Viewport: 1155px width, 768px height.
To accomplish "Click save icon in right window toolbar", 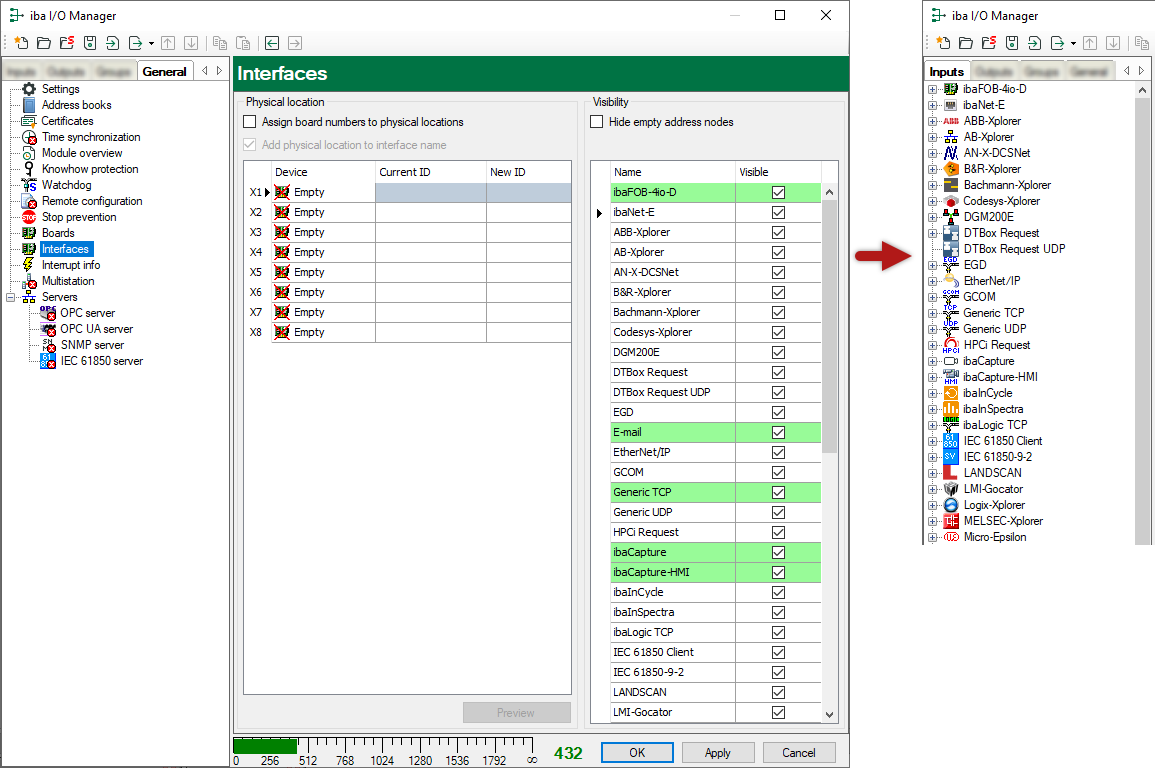I will [x=1012, y=43].
